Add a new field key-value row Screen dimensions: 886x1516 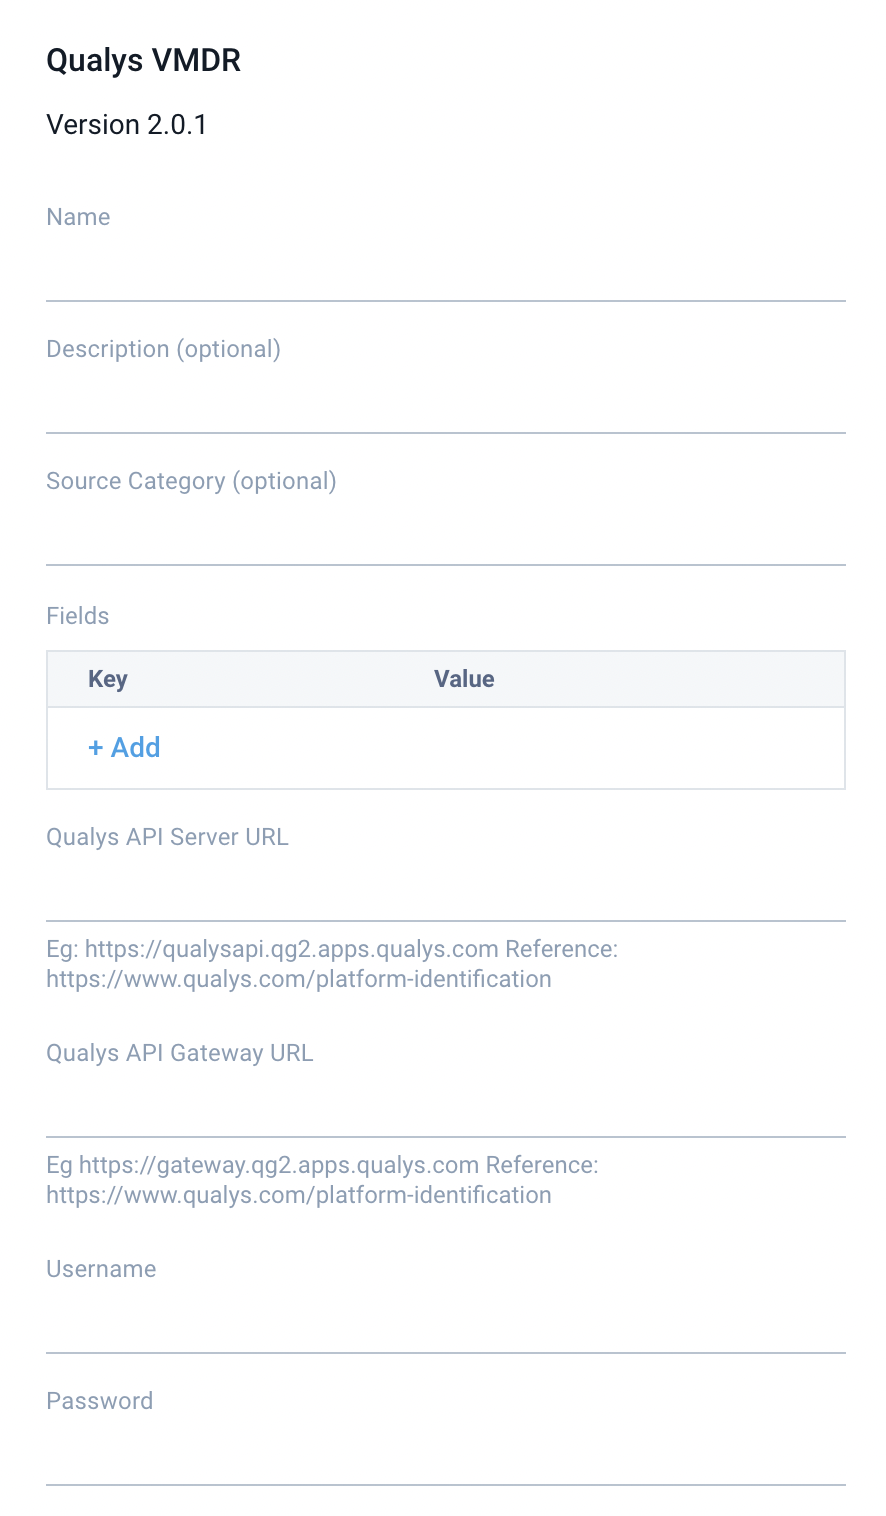pyautogui.click(x=125, y=748)
